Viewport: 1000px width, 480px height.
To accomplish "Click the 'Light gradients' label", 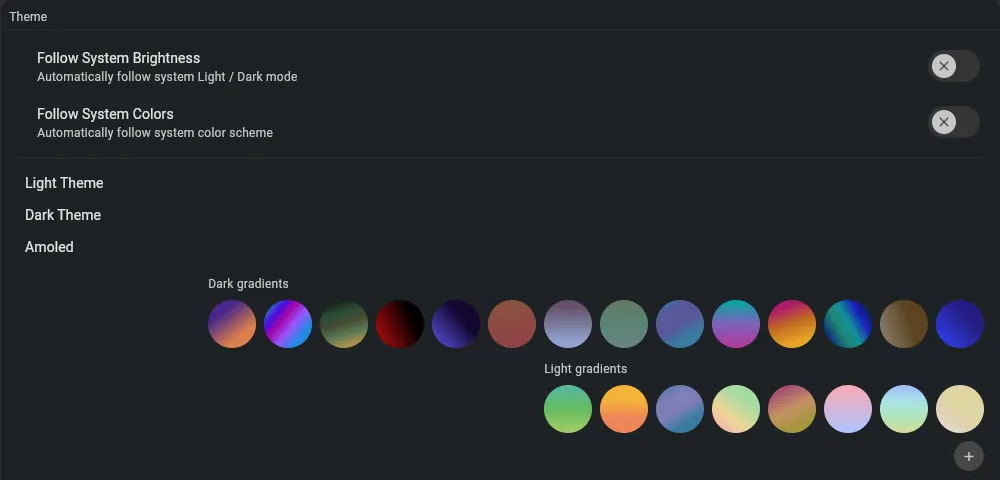I will pos(585,368).
